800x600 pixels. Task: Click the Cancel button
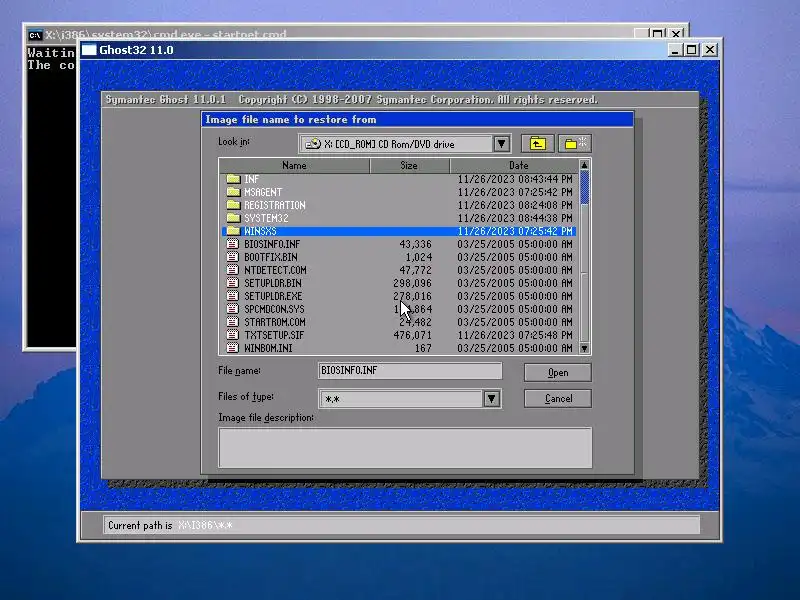click(x=558, y=398)
